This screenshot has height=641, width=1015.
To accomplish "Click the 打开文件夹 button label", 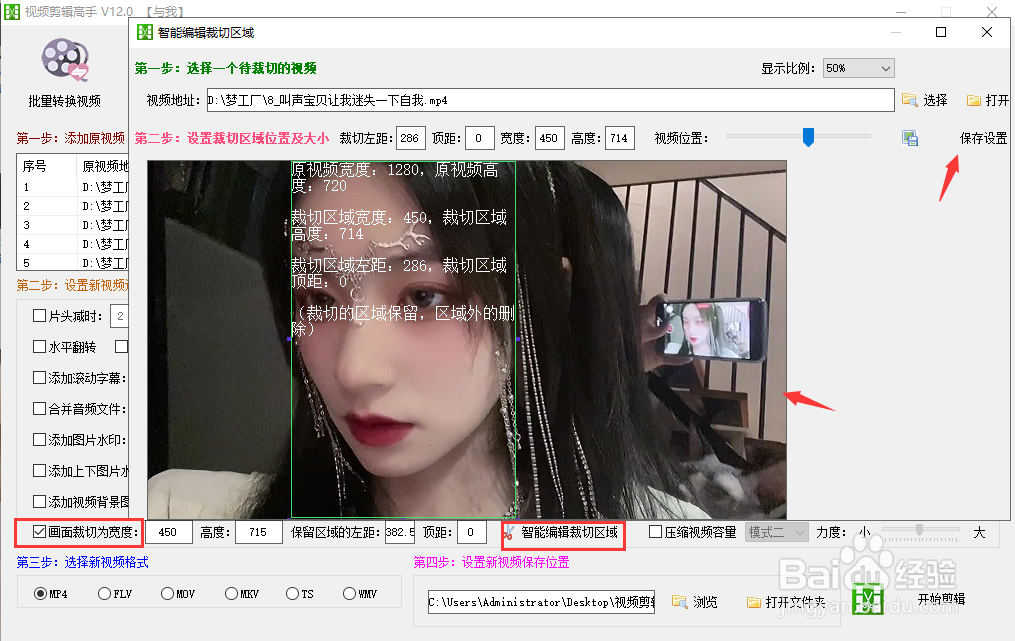I will (x=795, y=602).
